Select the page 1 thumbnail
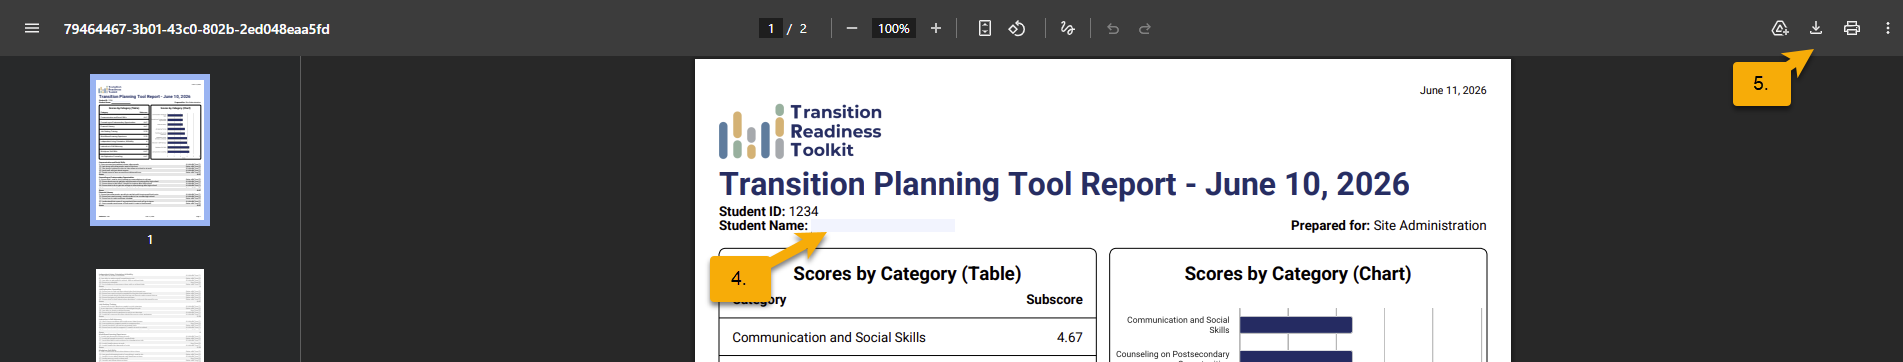Screen dimensions: 1903x362 click(x=150, y=150)
